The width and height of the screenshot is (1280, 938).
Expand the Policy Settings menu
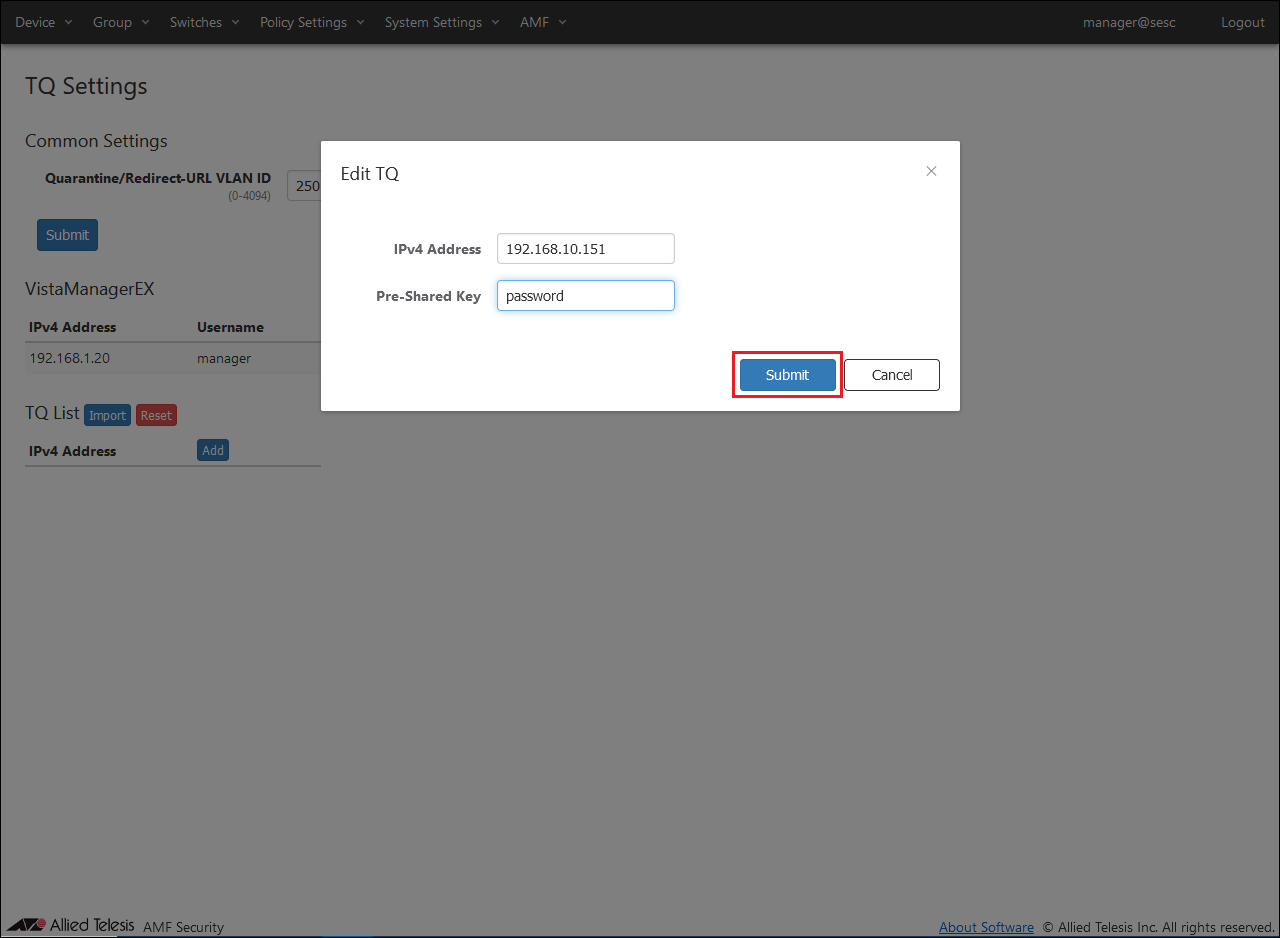tap(312, 22)
